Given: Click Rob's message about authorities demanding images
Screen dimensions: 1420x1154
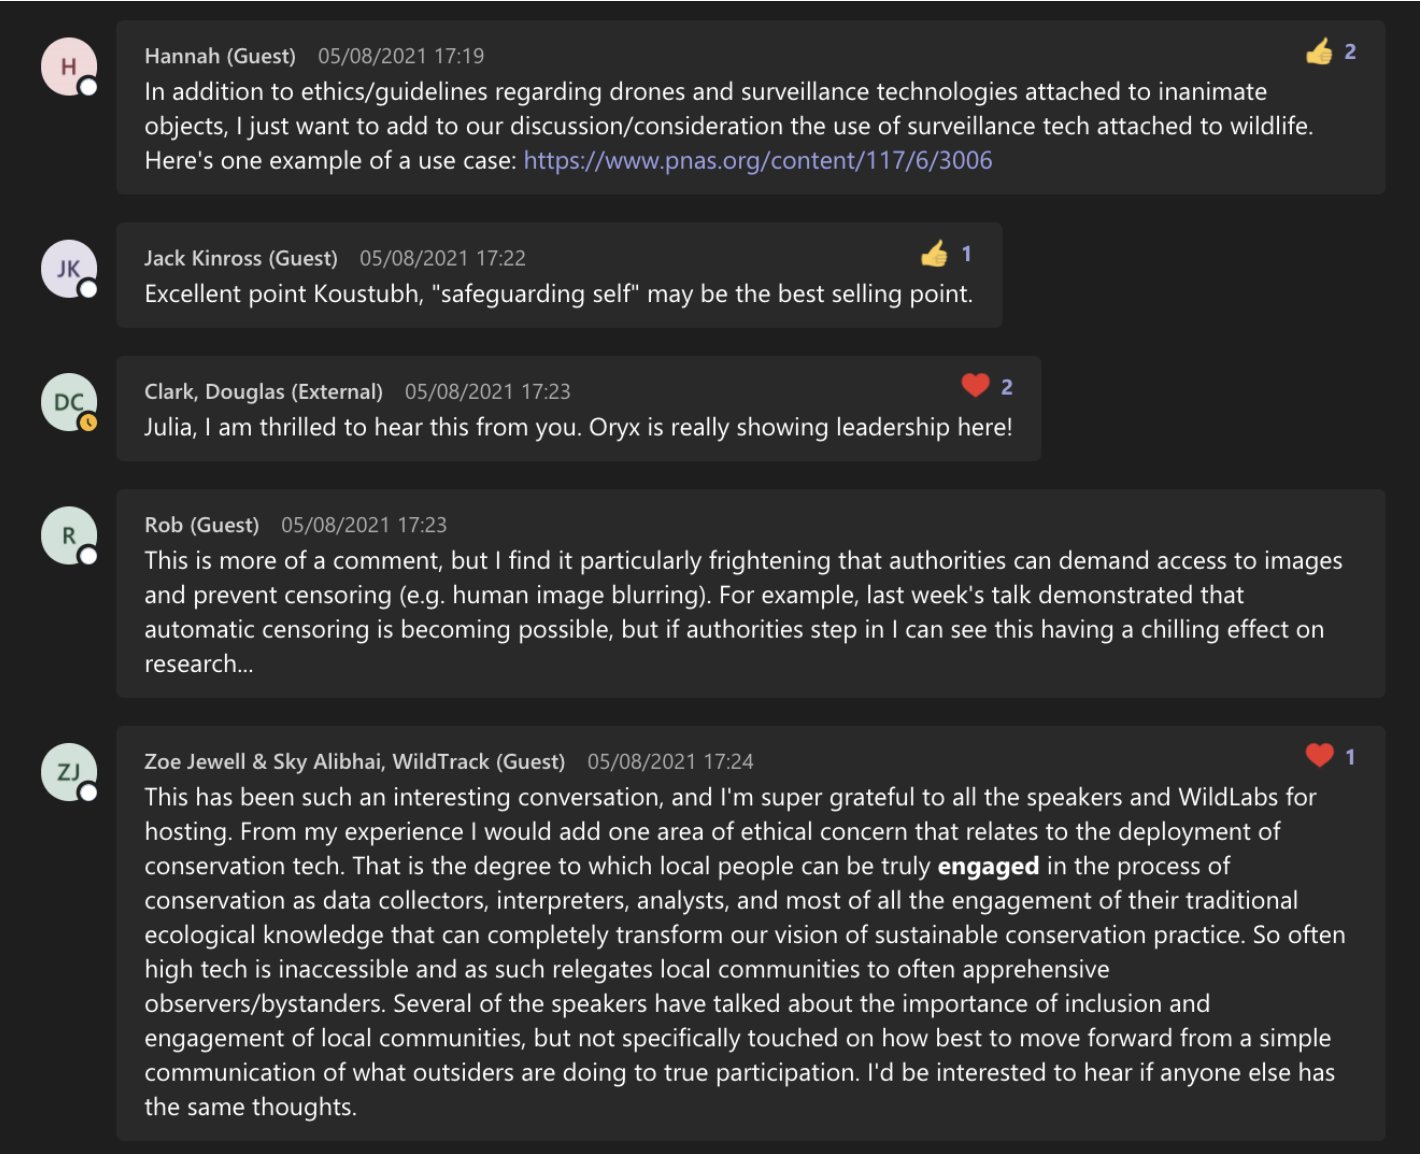Looking at the screenshot, I should click(744, 612).
